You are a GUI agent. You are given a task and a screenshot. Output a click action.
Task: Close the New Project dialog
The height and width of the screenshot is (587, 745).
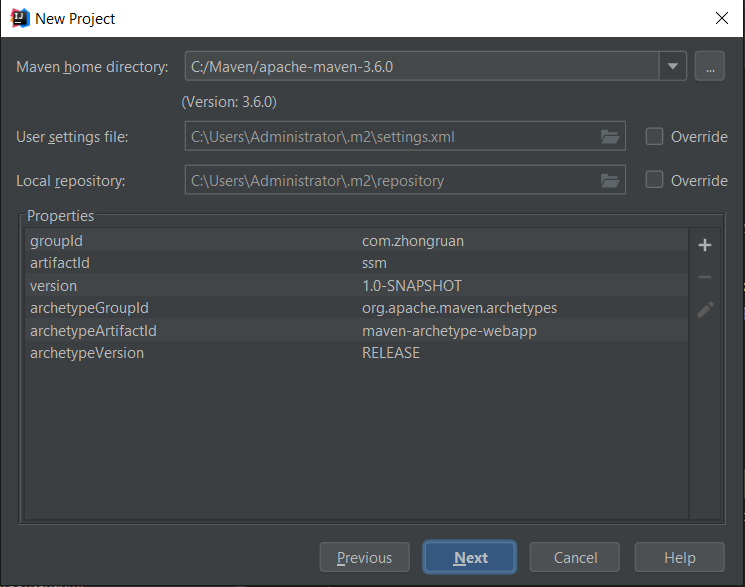pos(720,18)
